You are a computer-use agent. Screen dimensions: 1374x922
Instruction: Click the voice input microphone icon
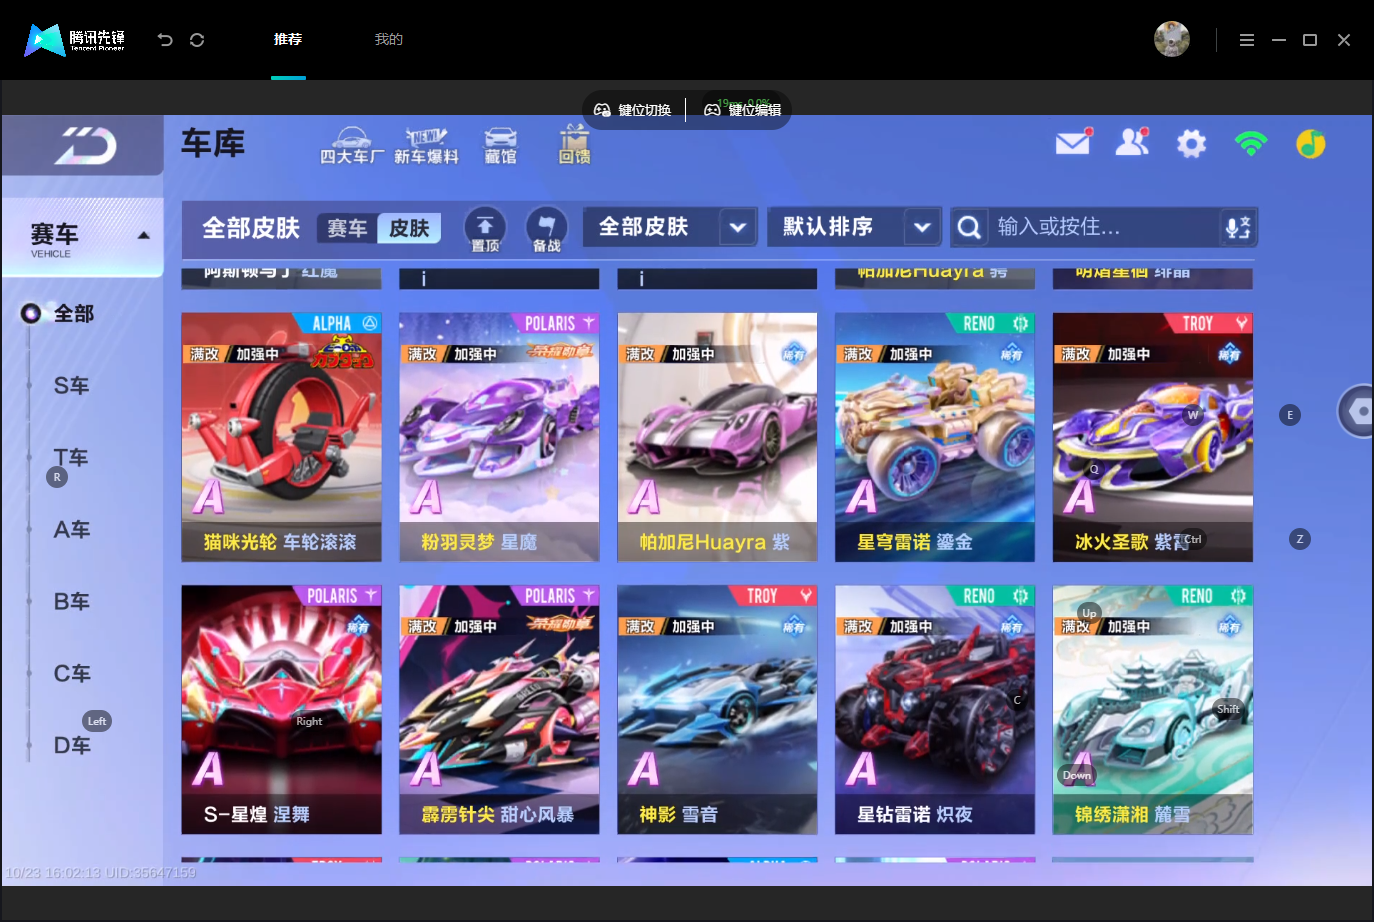pos(1238,228)
